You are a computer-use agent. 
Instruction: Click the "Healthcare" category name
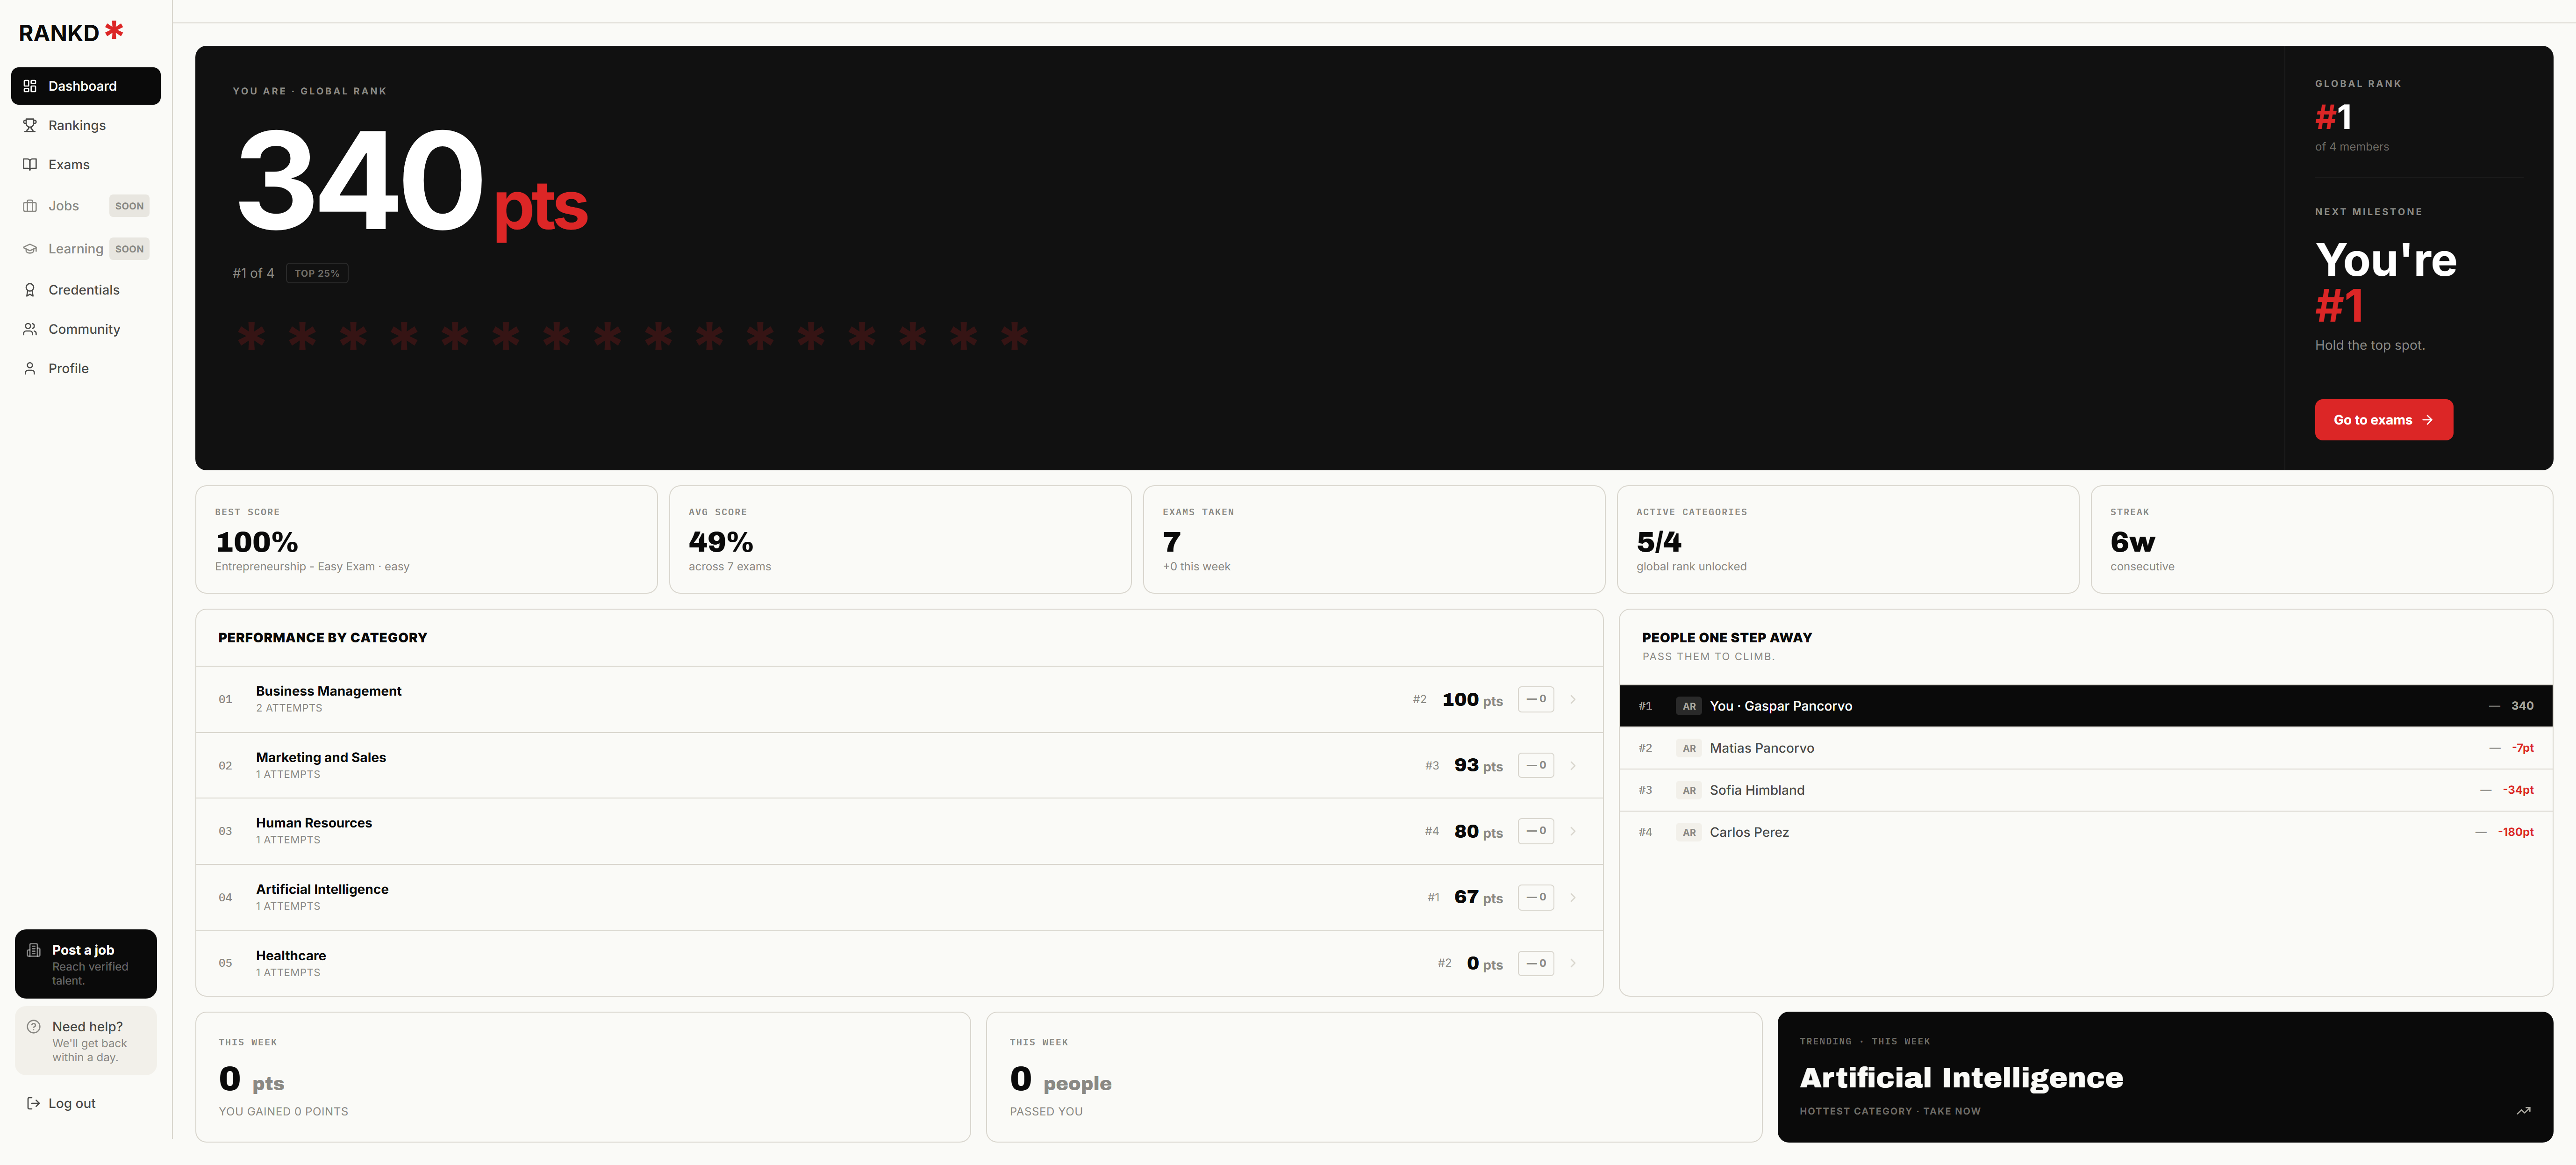(x=291, y=956)
